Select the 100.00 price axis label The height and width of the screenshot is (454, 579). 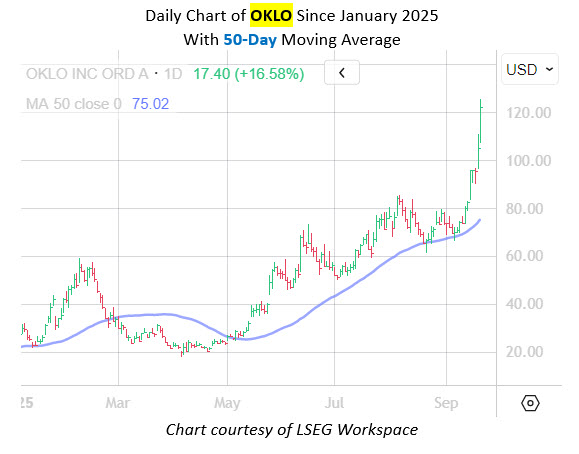pos(528,161)
